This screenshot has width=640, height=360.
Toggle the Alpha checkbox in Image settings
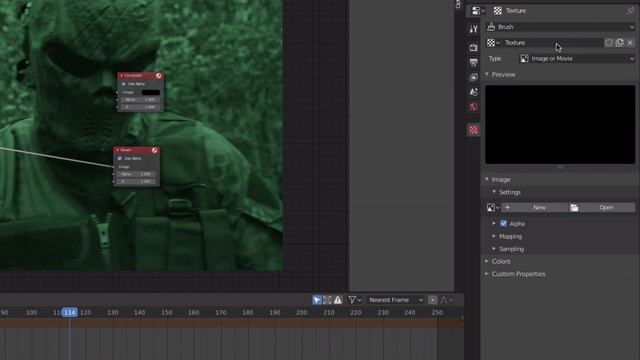pyautogui.click(x=503, y=223)
